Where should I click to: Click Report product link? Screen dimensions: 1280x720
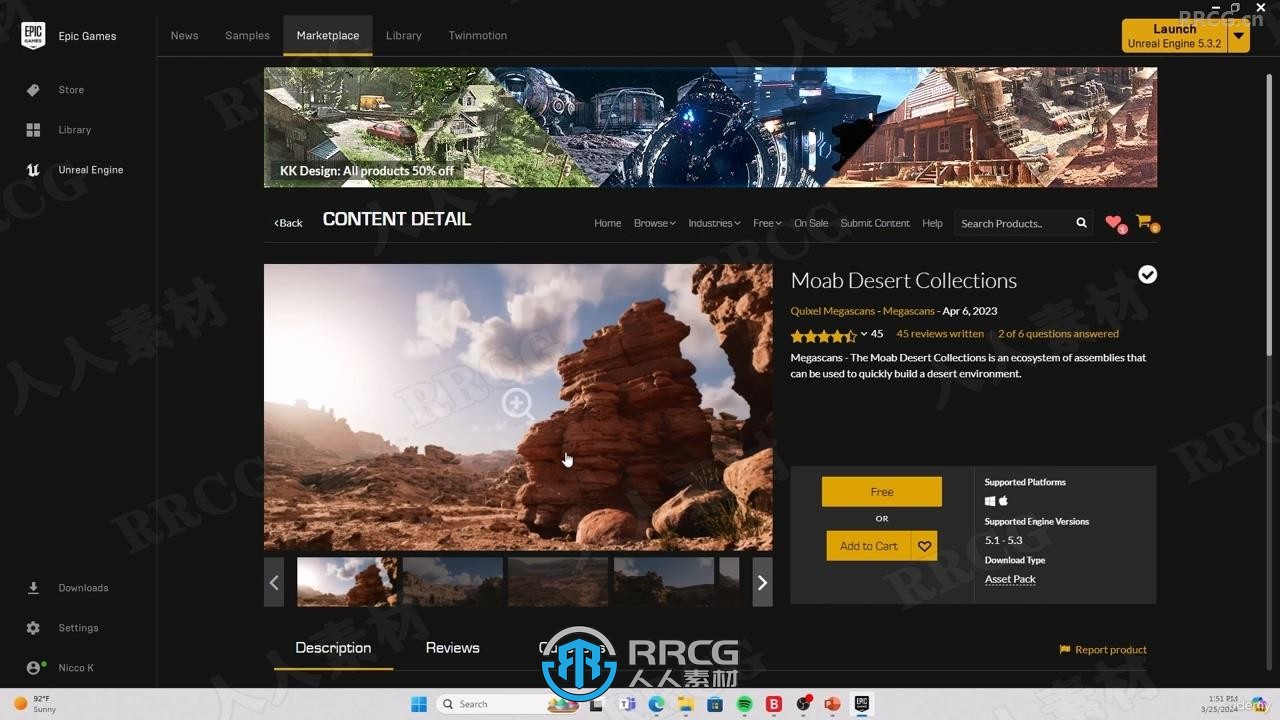point(1103,650)
